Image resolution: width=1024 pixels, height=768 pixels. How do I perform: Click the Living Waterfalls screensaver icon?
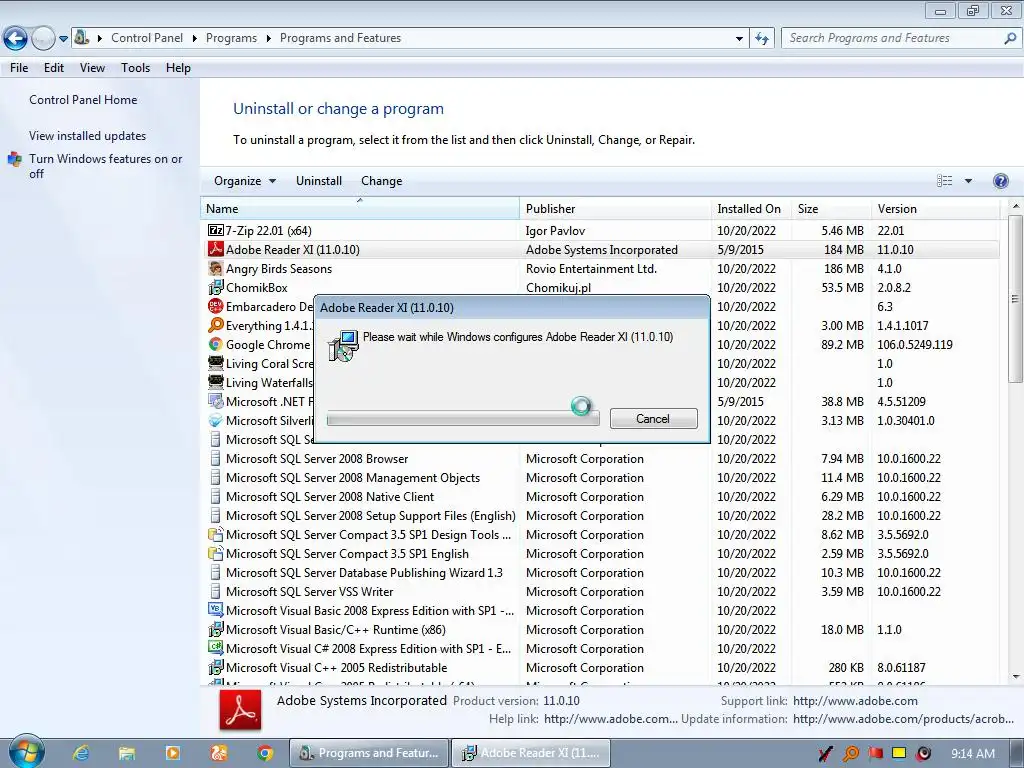216,382
